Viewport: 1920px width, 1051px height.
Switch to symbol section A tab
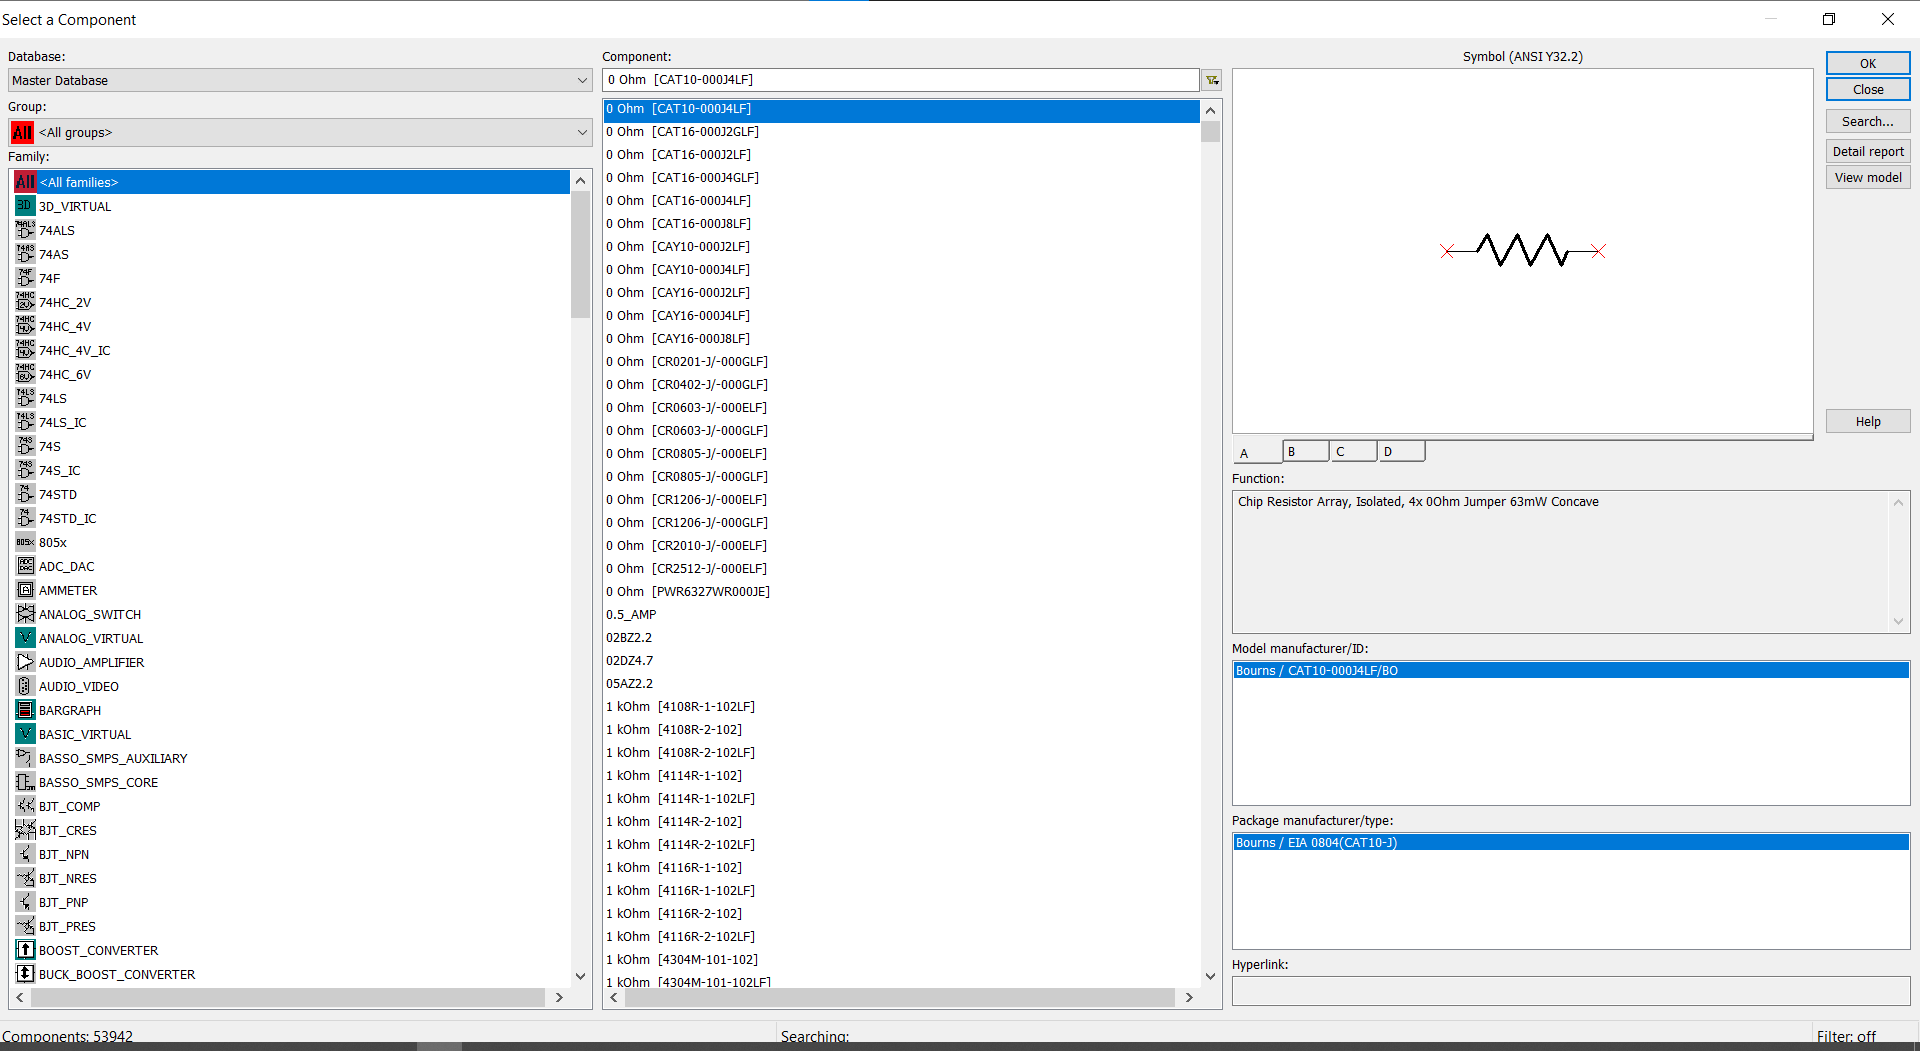point(1258,452)
